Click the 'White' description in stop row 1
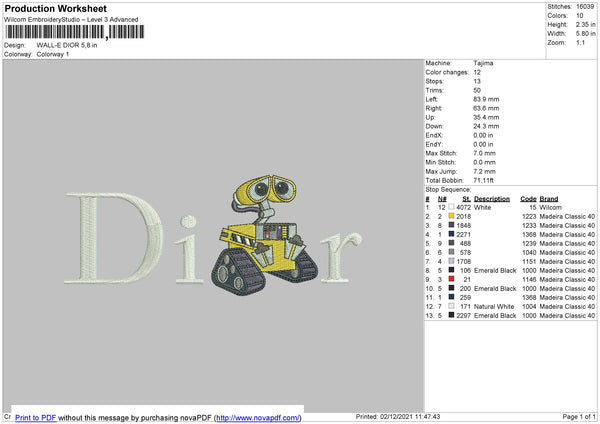Screen dimensions: 600x424 point(482,207)
